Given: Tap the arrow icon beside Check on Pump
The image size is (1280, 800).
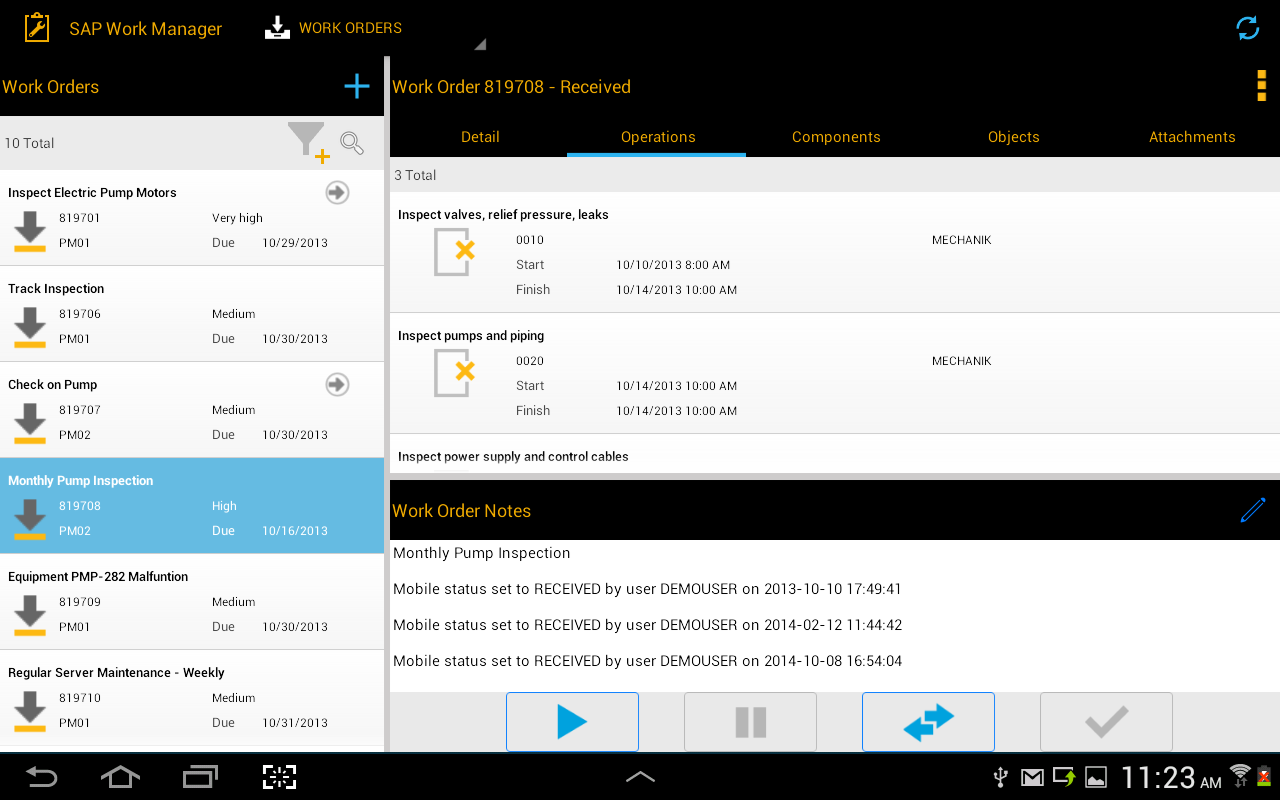Looking at the screenshot, I should tap(337, 384).
